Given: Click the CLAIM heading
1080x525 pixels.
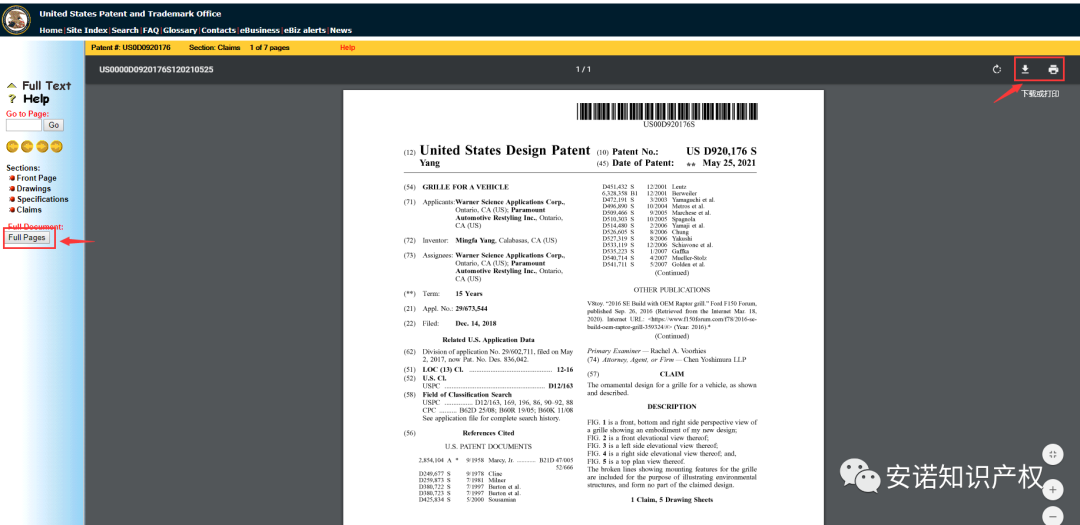Looking at the screenshot, I should click(672, 373).
